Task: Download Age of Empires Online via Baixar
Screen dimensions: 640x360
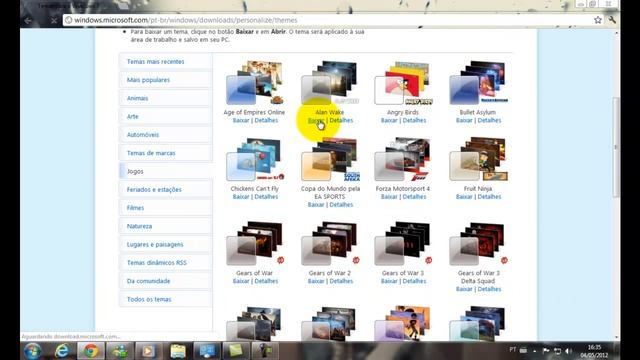Action: (241, 120)
